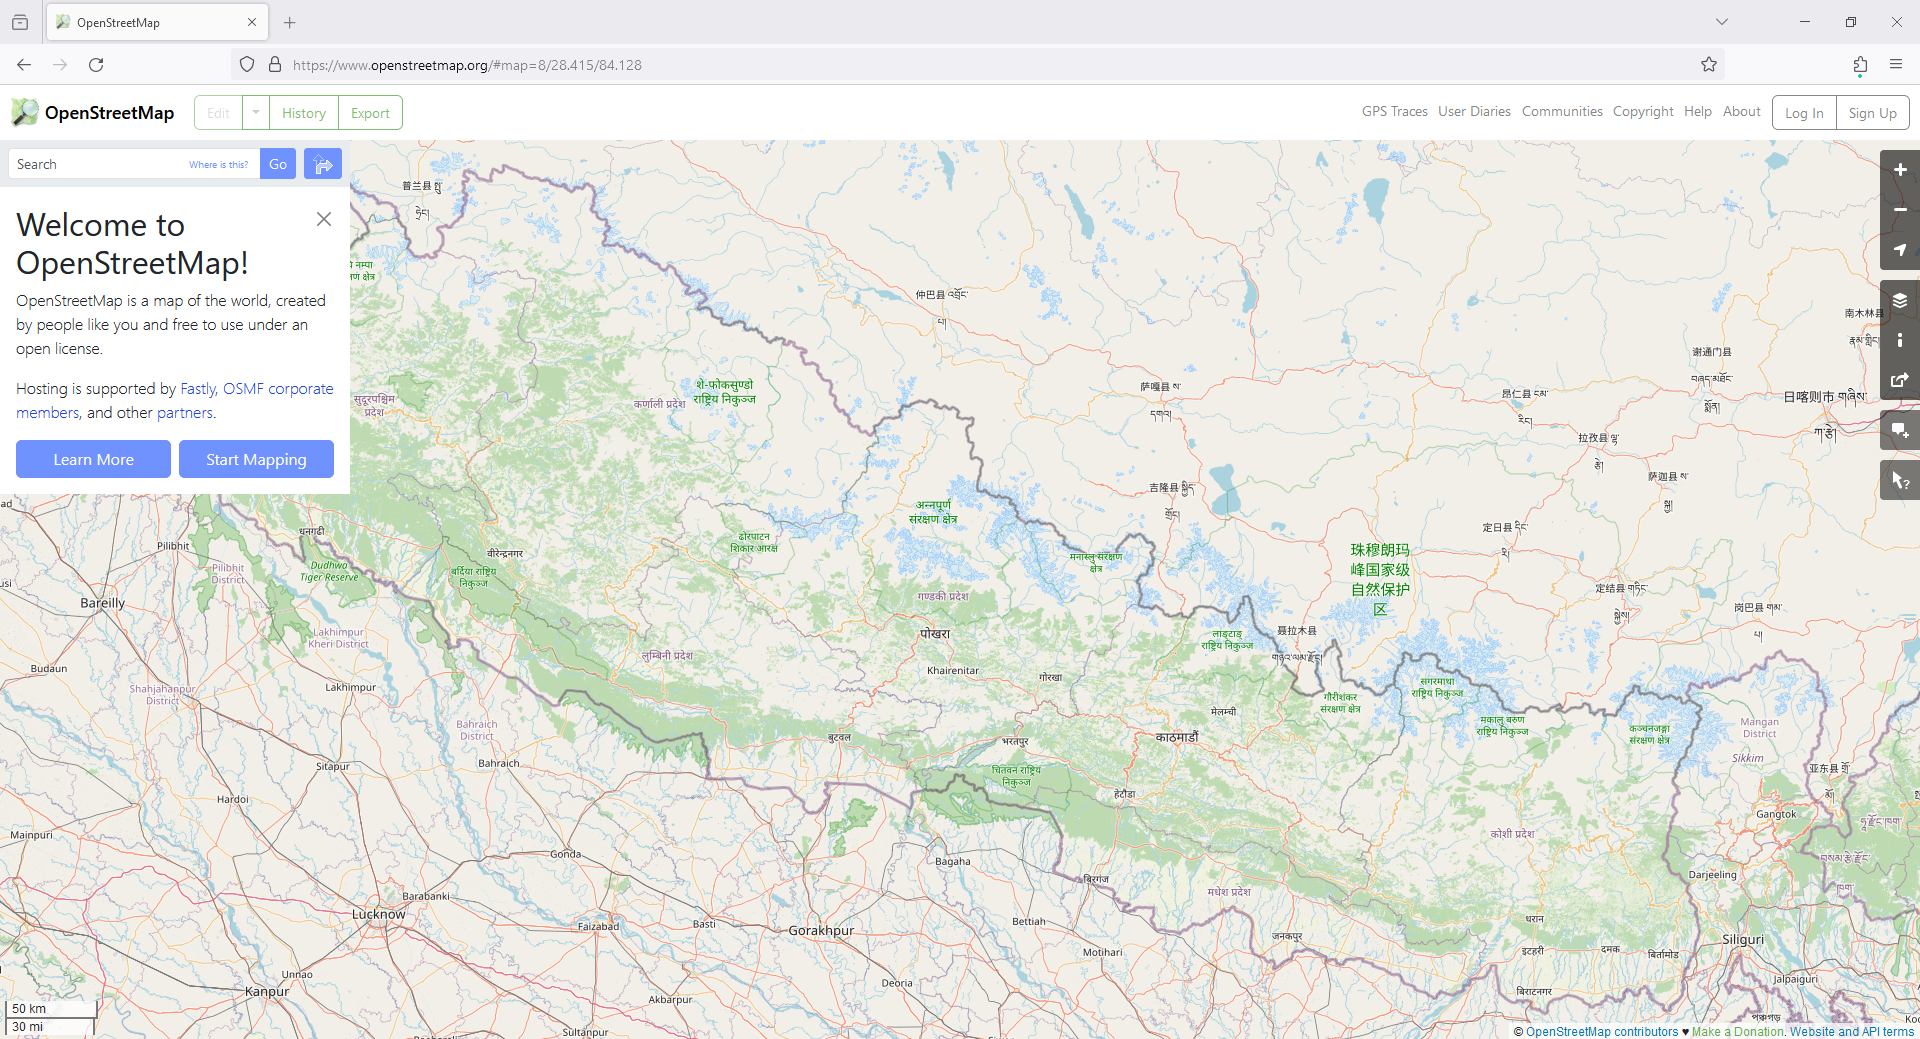The width and height of the screenshot is (1920, 1039).
Task: Open the About page
Action: (1741, 111)
